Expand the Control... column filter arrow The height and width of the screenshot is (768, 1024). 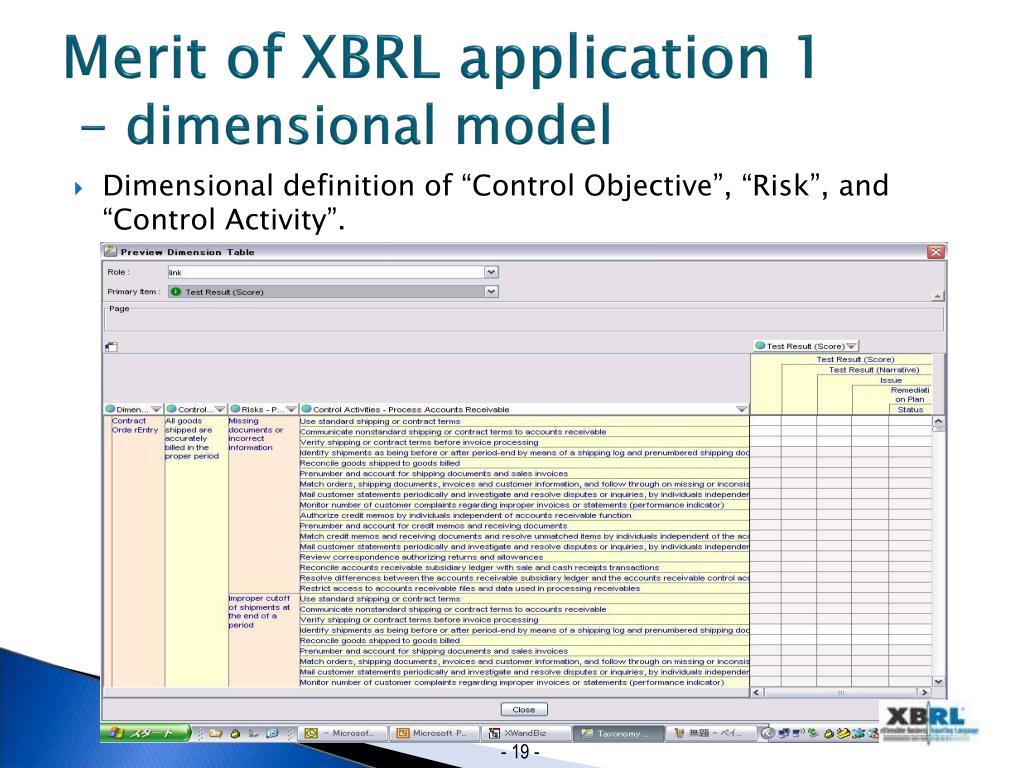coord(219,409)
